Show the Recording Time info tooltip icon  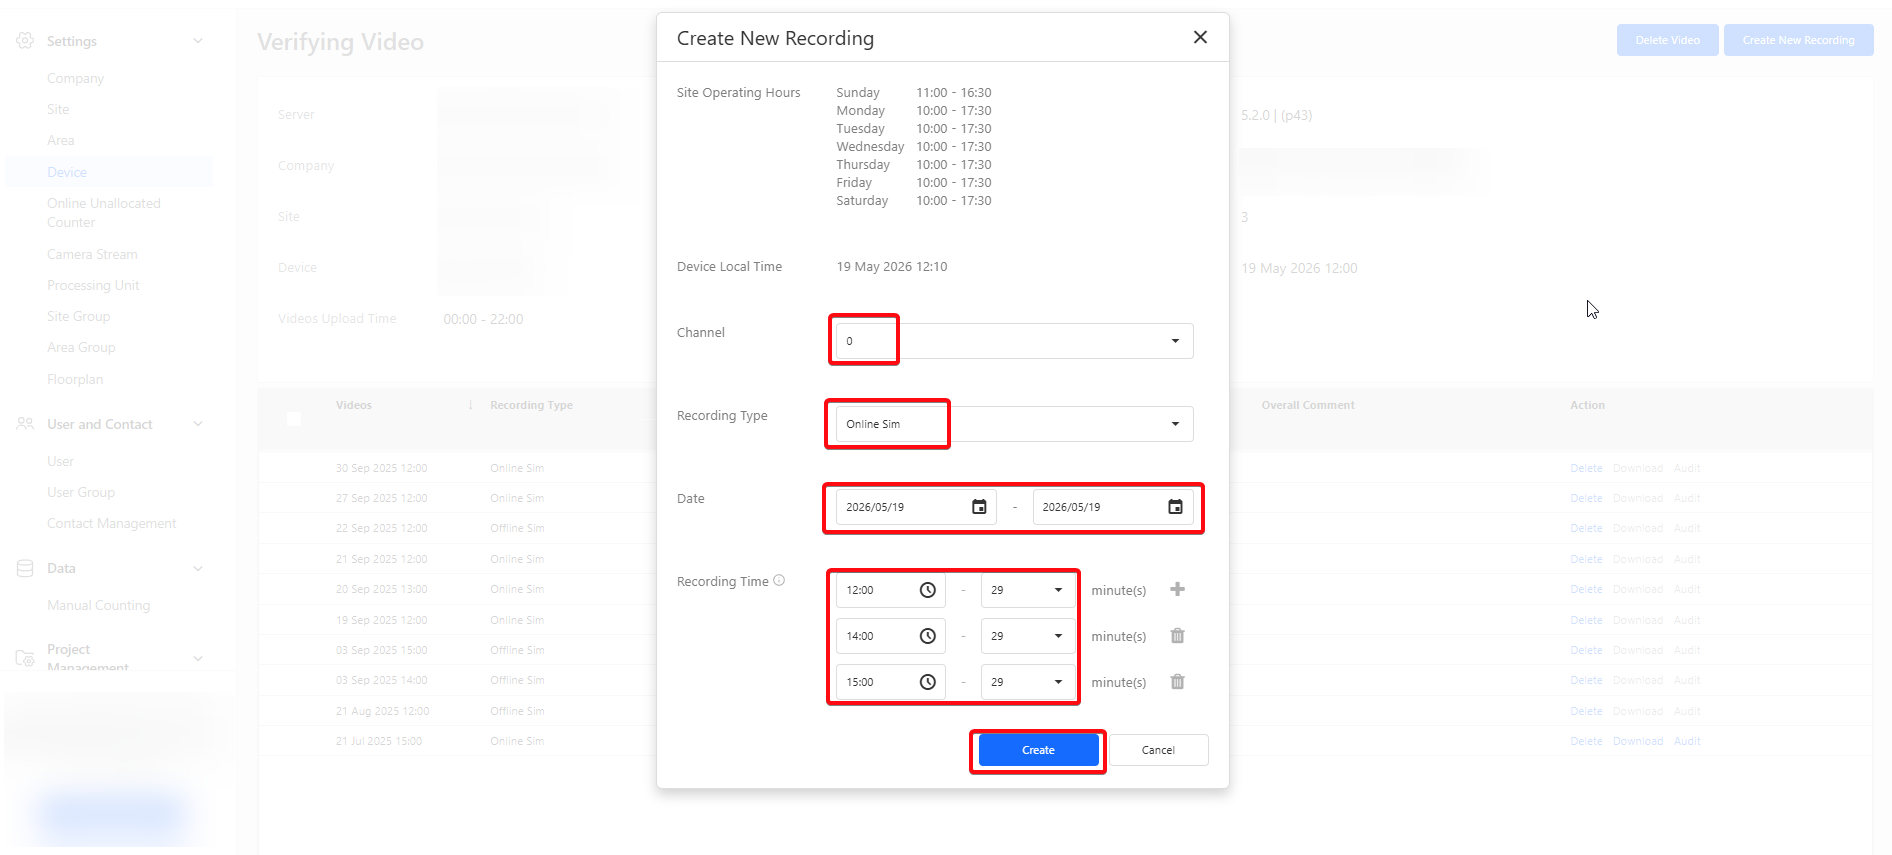(779, 580)
